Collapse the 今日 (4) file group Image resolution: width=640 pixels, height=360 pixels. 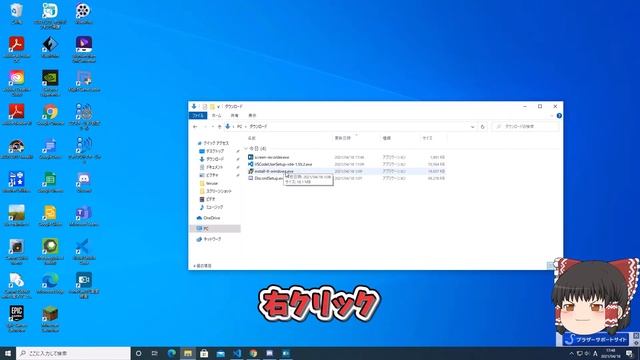pyautogui.click(x=246, y=149)
